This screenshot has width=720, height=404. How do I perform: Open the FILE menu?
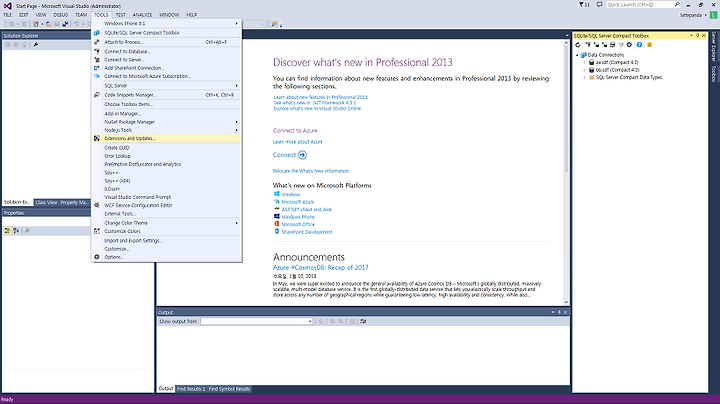tap(8, 15)
